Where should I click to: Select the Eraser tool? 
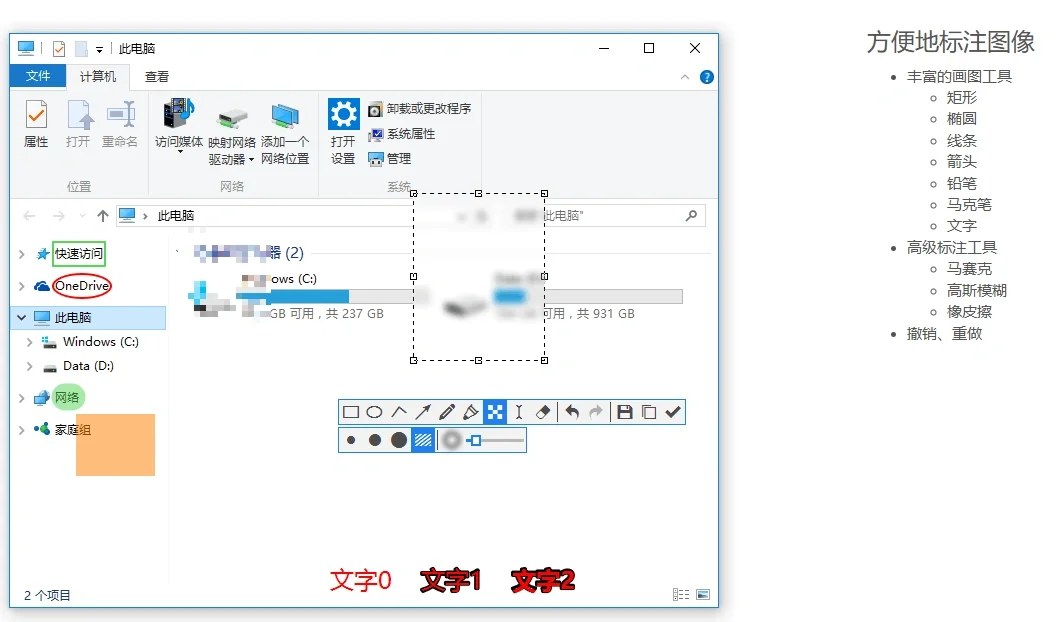click(x=543, y=411)
